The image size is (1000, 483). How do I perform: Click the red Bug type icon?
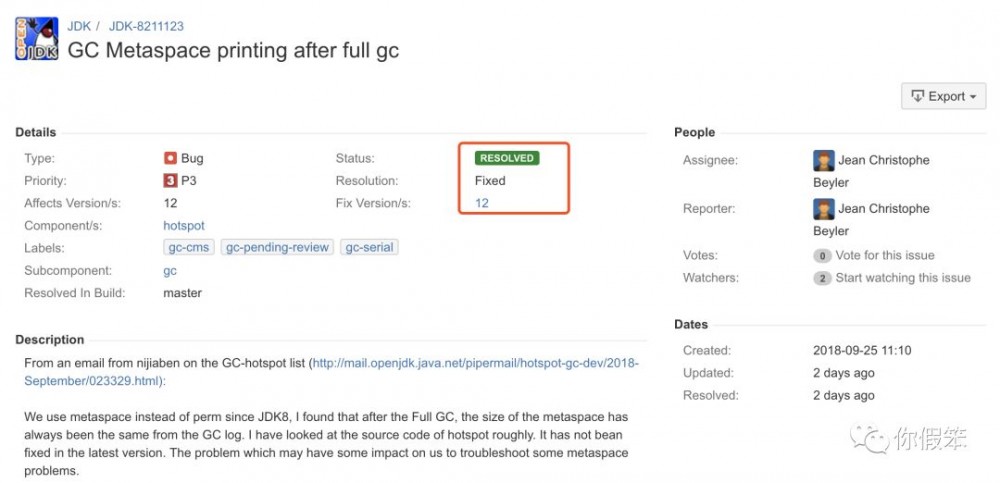170,158
